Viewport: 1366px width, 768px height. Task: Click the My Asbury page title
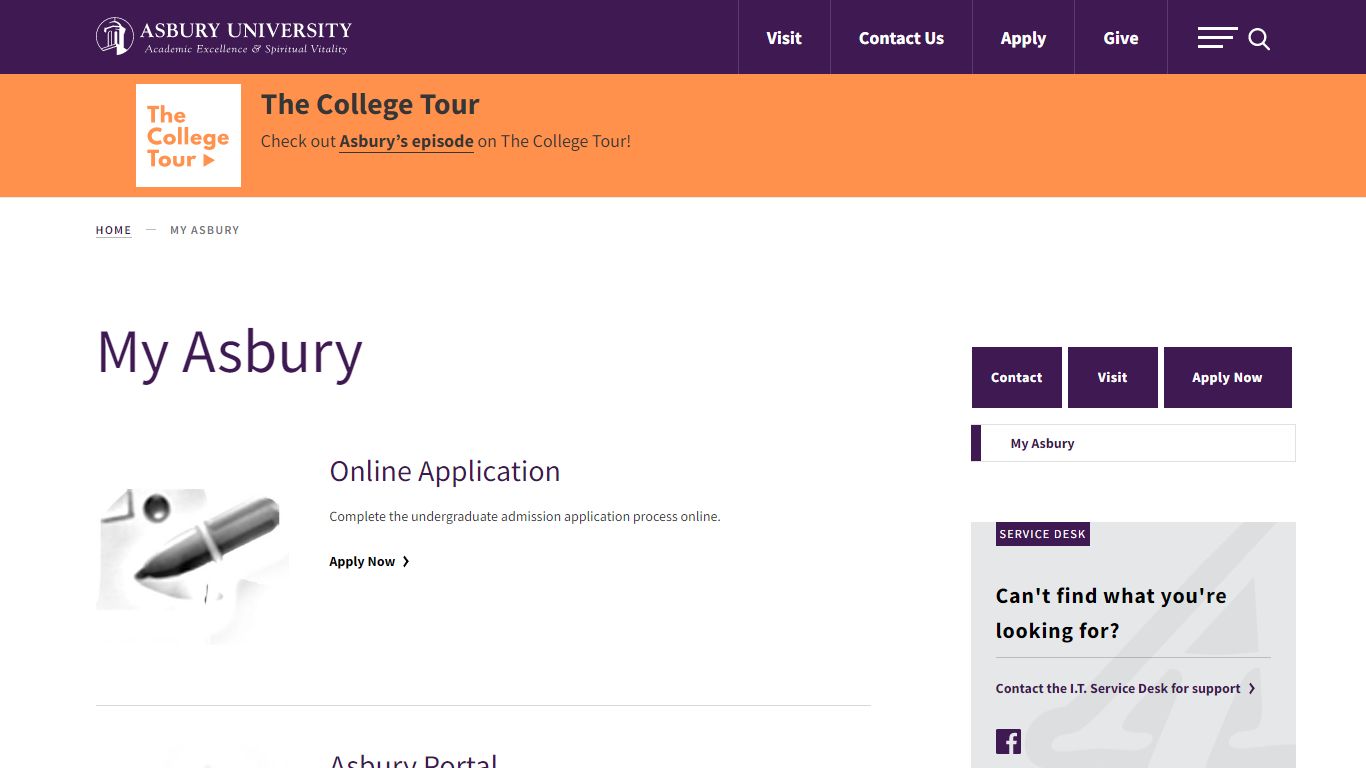click(x=230, y=353)
